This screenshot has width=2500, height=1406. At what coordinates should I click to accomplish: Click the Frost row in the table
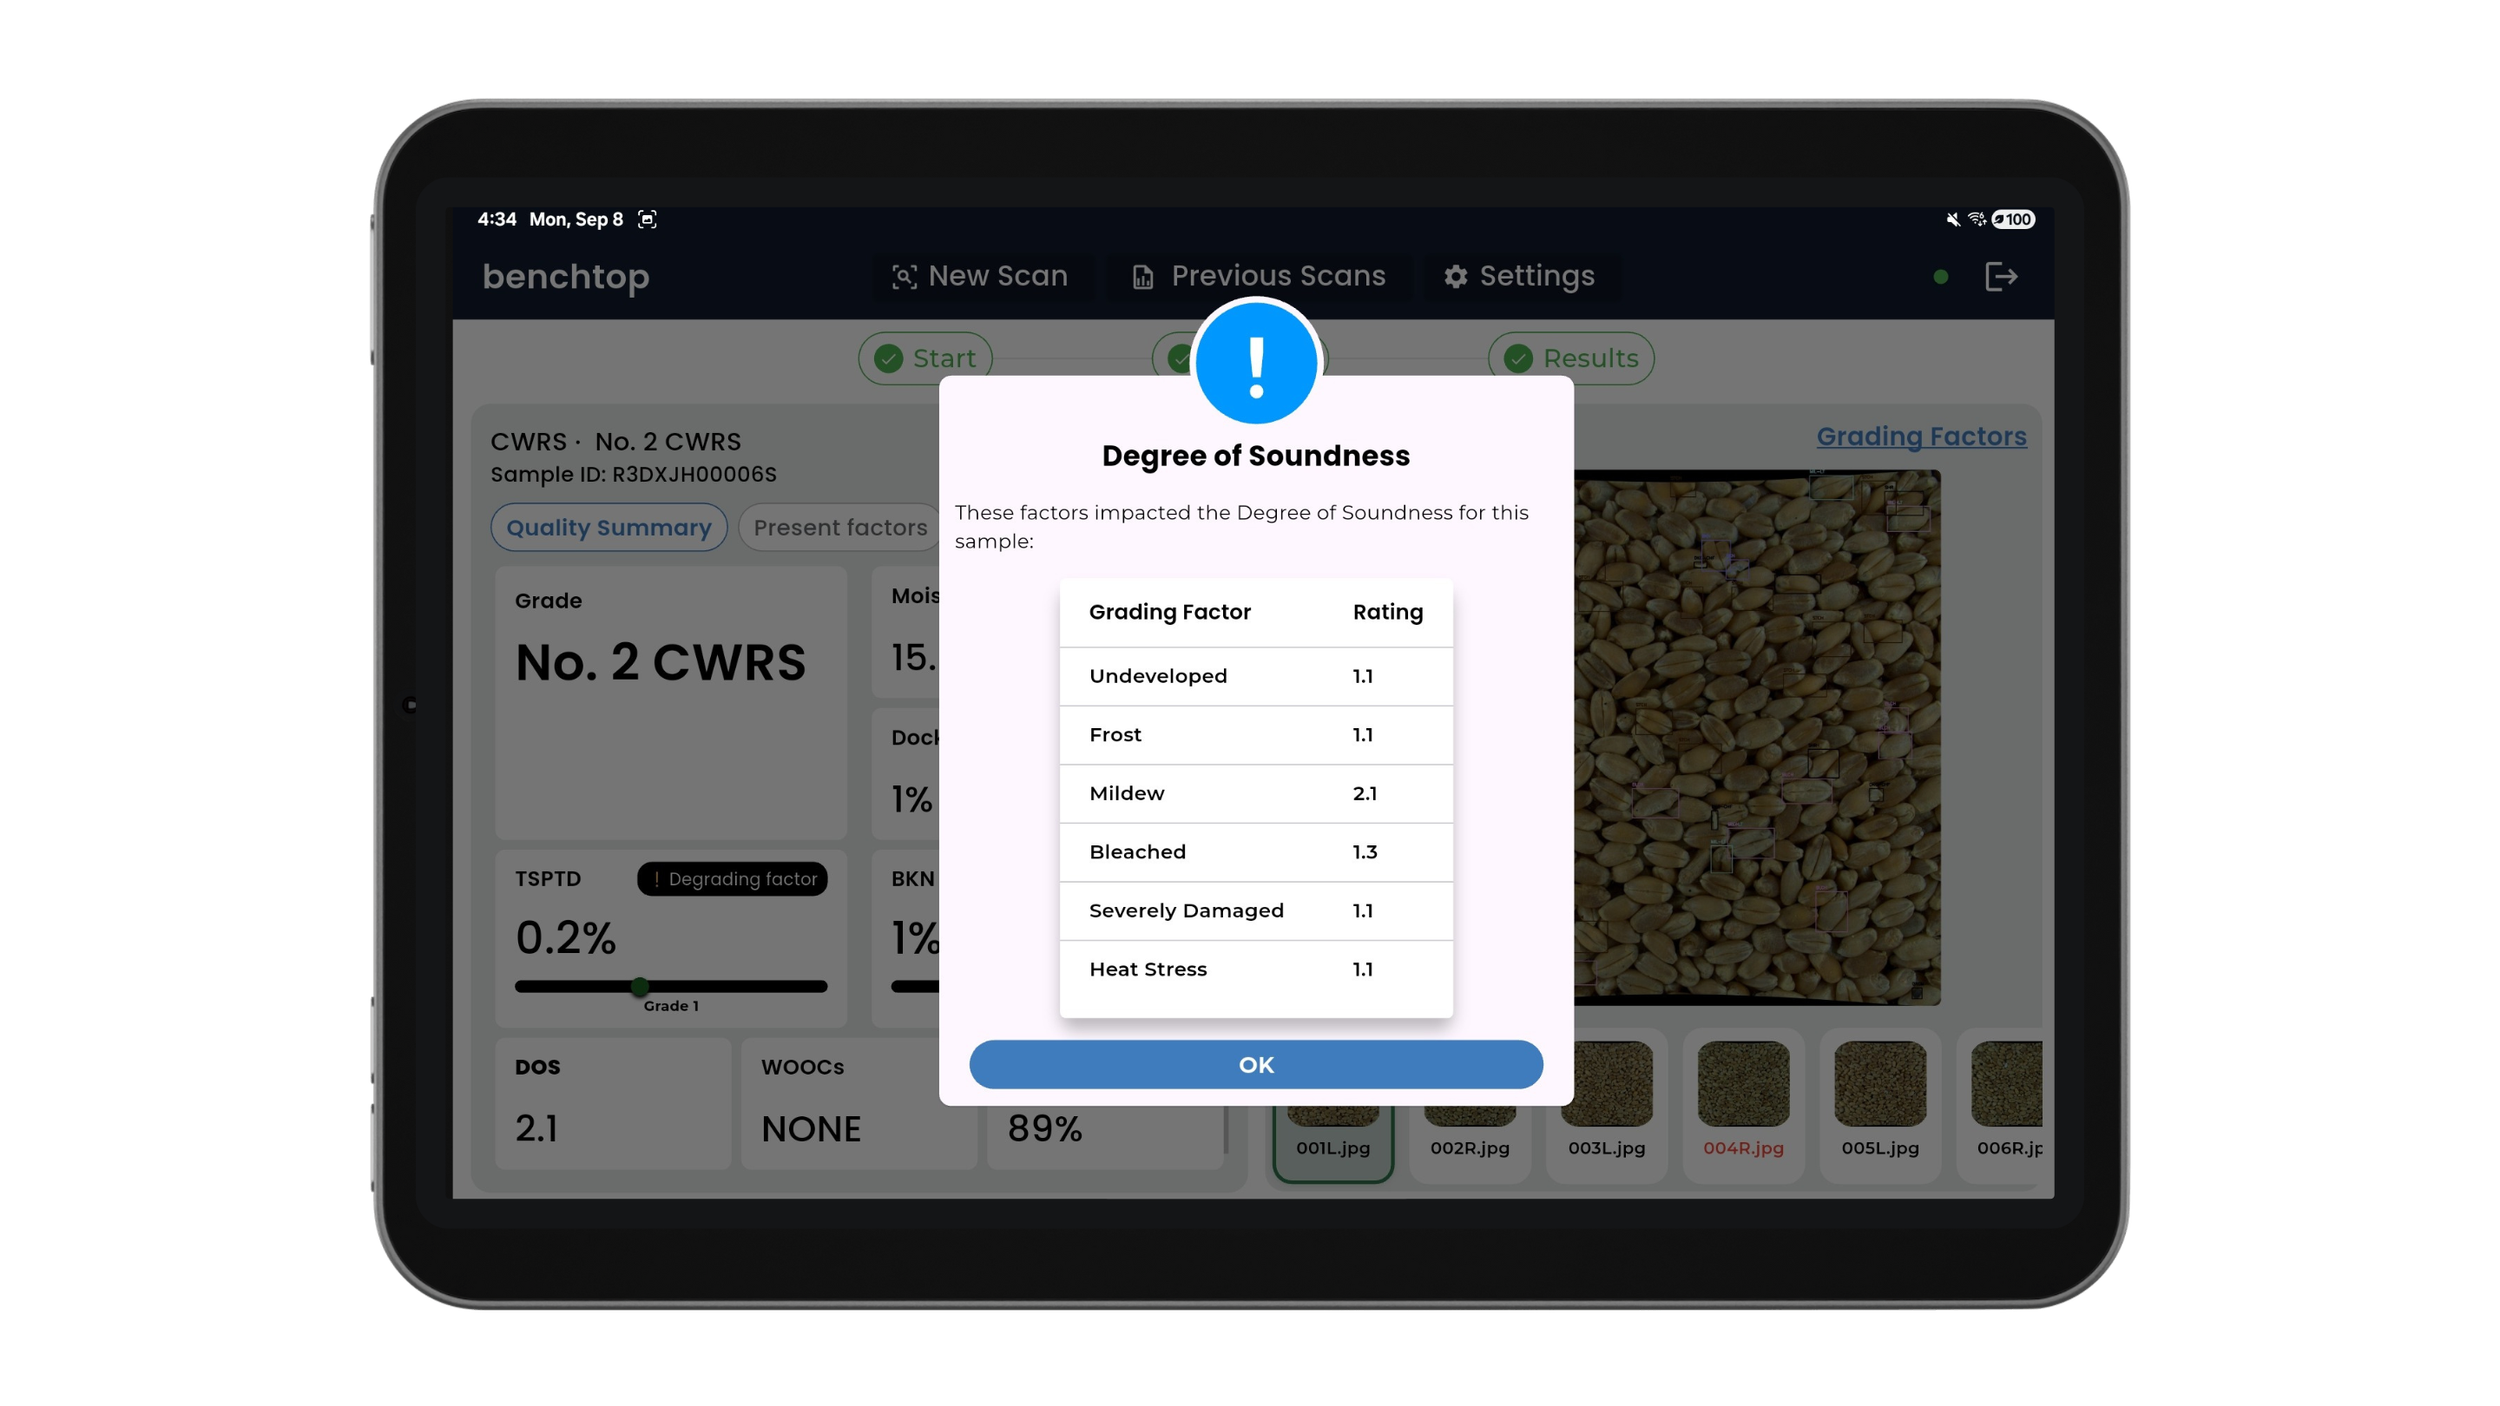(x=1256, y=735)
